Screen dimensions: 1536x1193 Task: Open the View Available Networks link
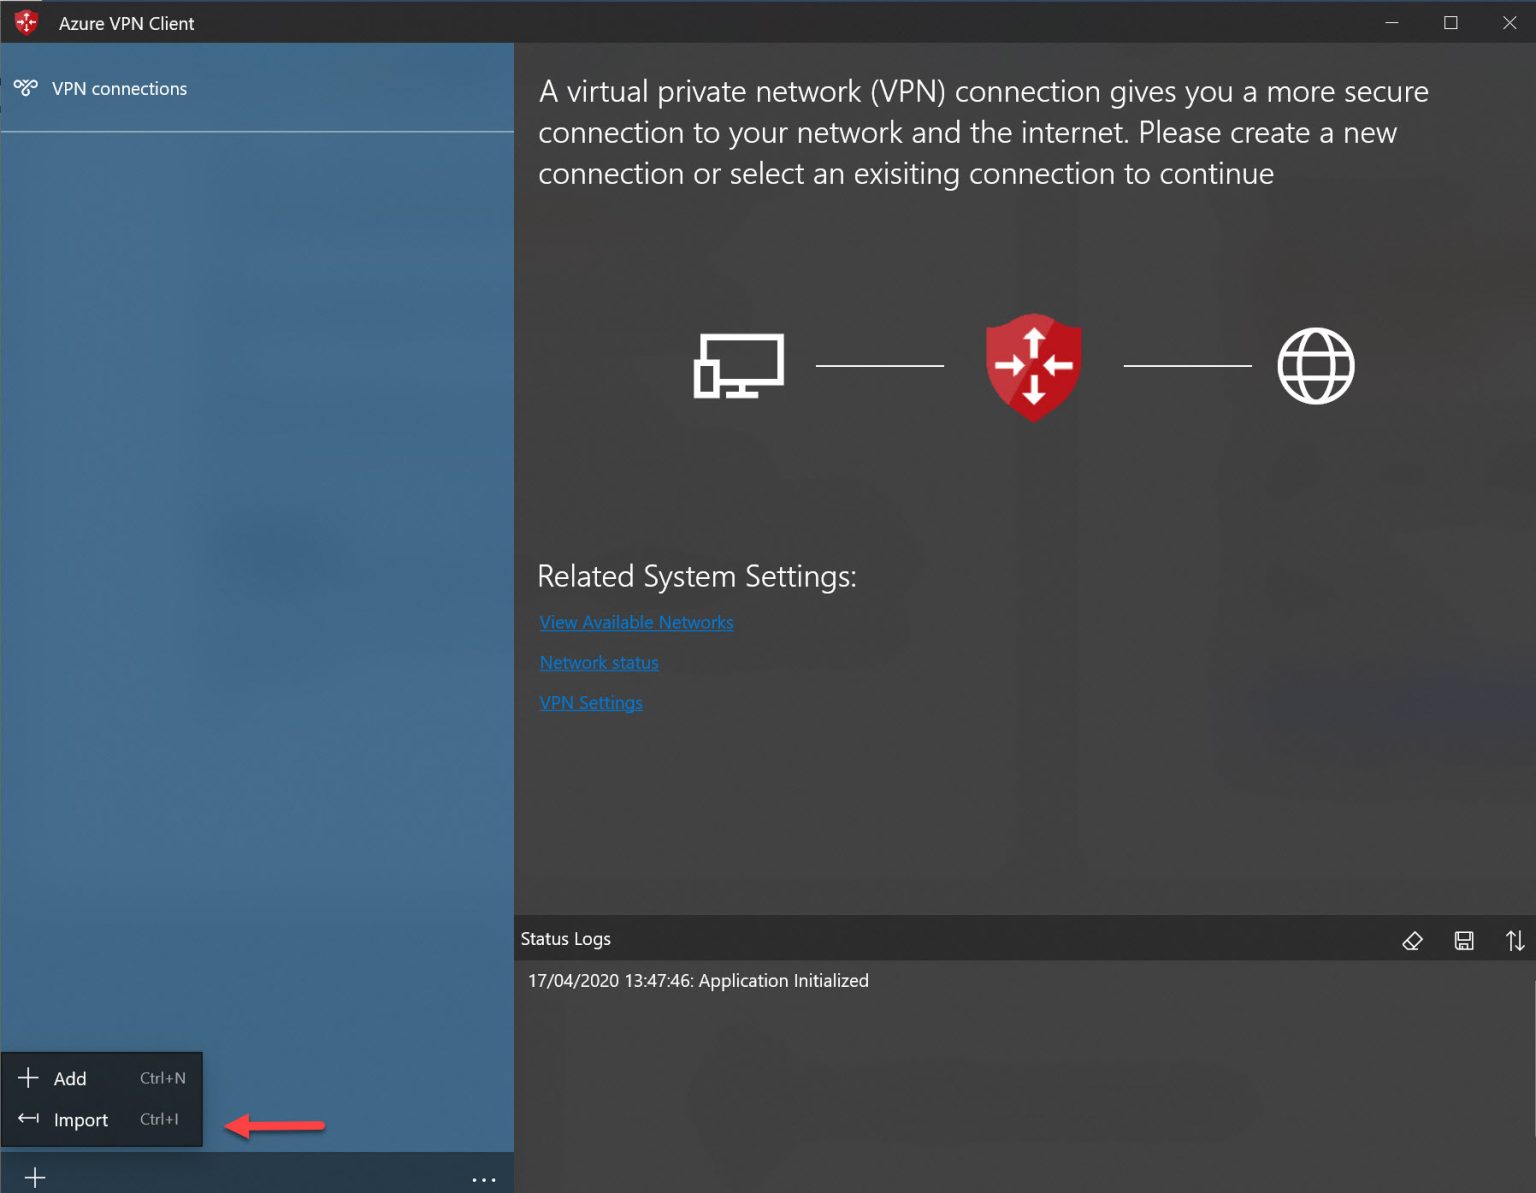(x=636, y=622)
